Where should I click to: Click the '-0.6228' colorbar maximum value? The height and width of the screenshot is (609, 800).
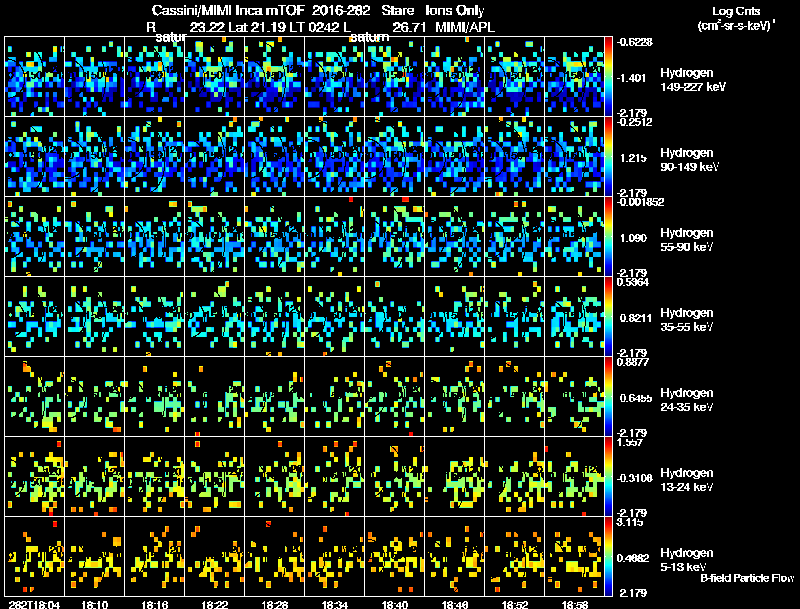coord(634,42)
